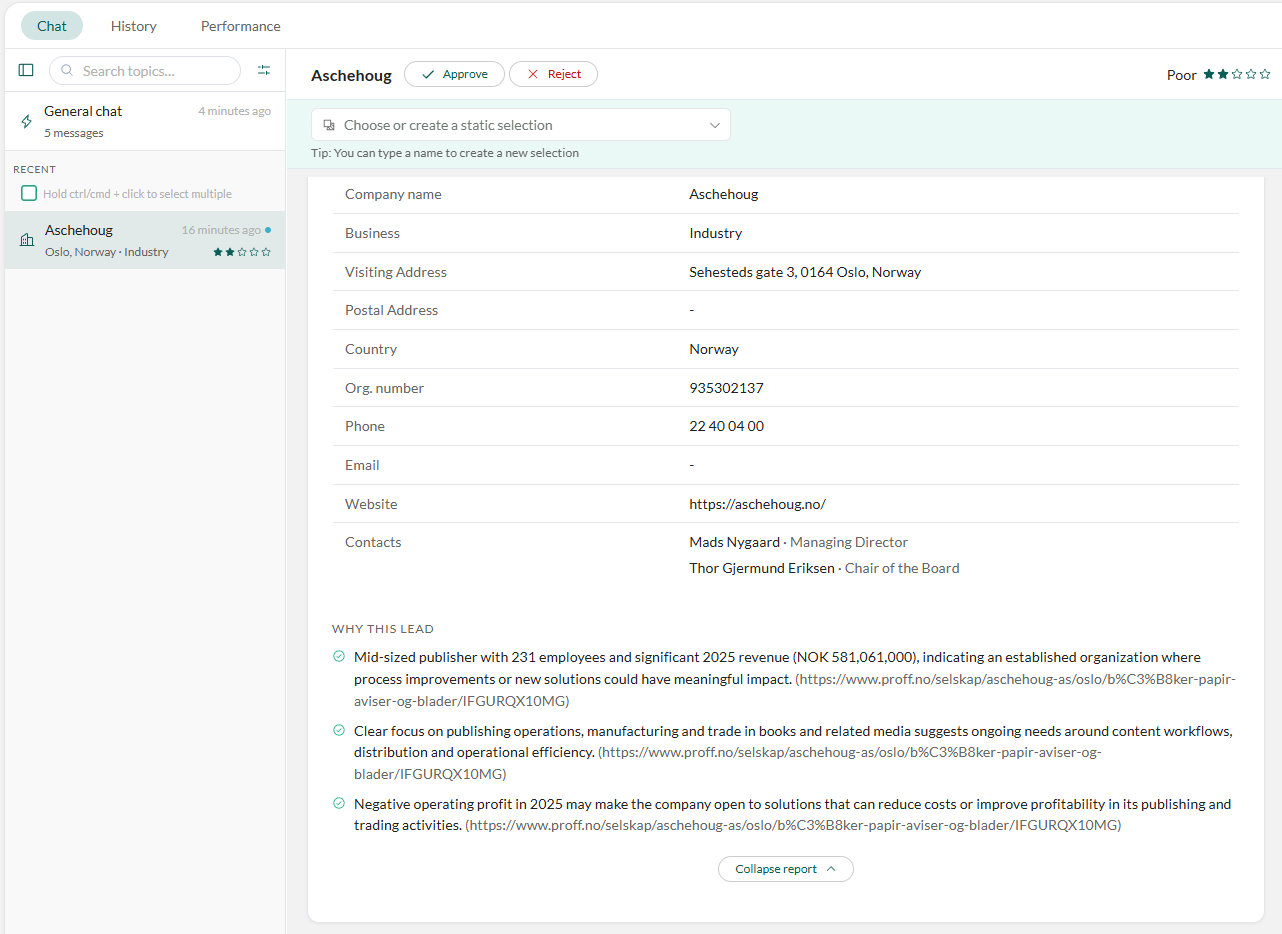The height and width of the screenshot is (934, 1282).
Task: Click the magnifier icon in search box
Action: pyautogui.click(x=67, y=71)
